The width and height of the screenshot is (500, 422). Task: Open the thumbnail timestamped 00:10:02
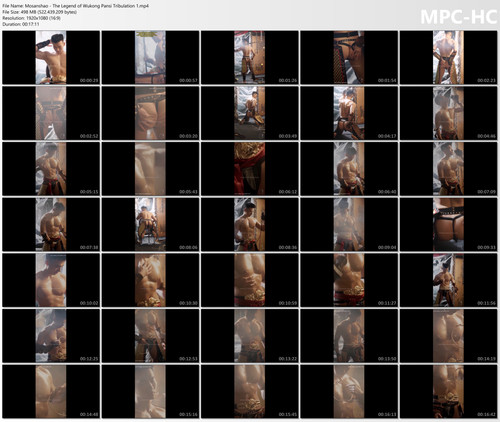tap(51, 280)
